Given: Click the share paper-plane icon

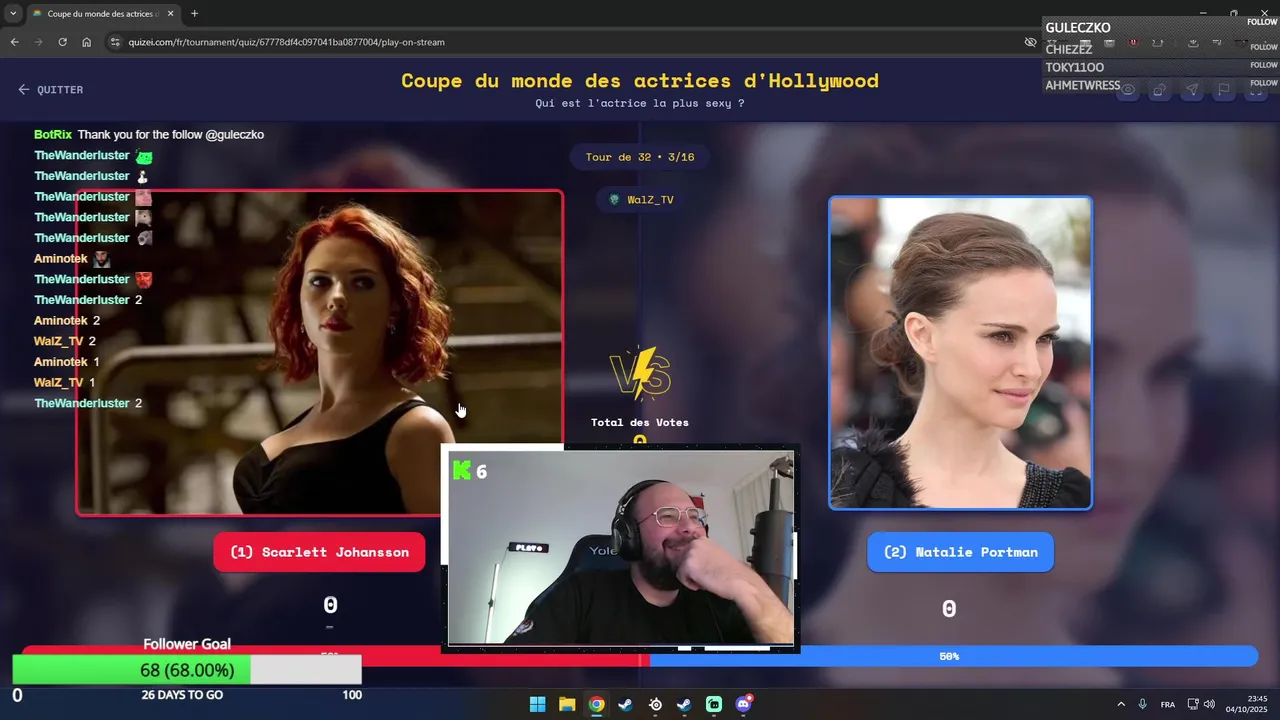Looking at the screenshot, I should pos(1192,90).
